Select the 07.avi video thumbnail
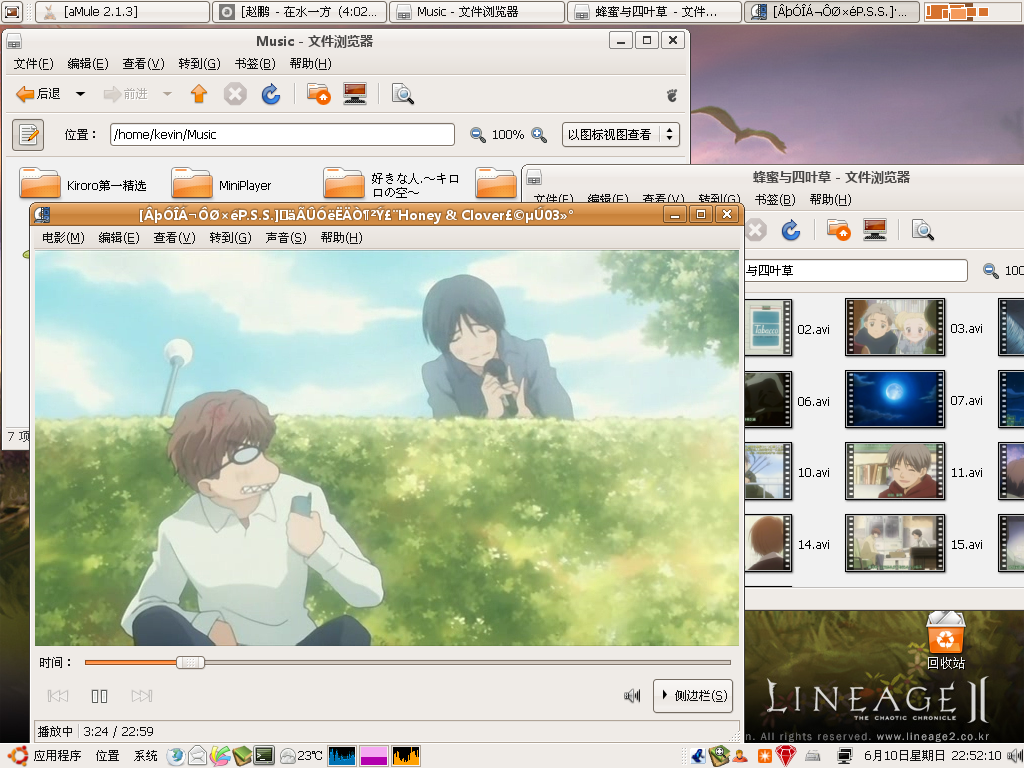 895,399
